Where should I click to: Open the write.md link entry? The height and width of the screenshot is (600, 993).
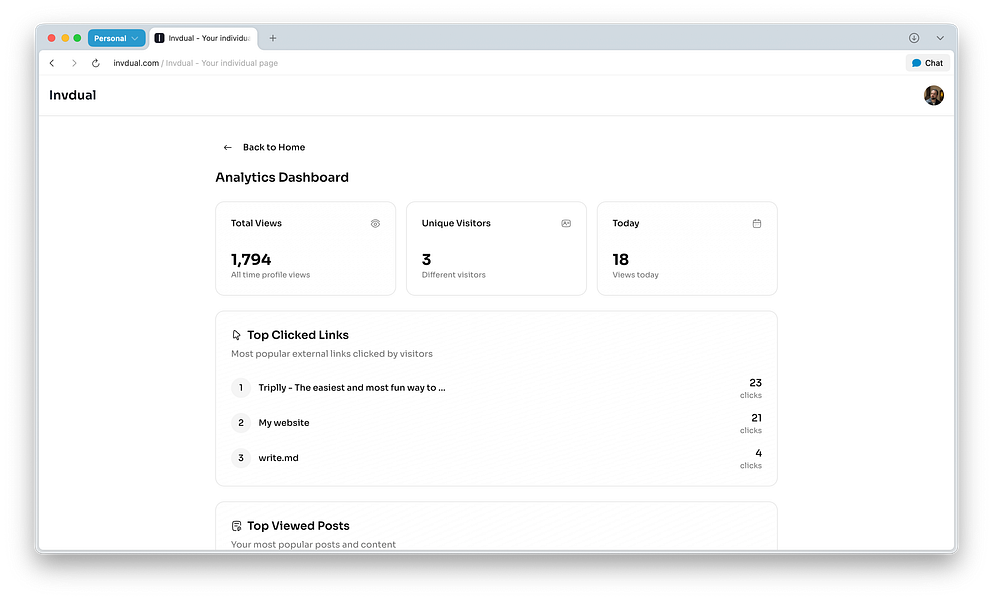pos(278,458)
